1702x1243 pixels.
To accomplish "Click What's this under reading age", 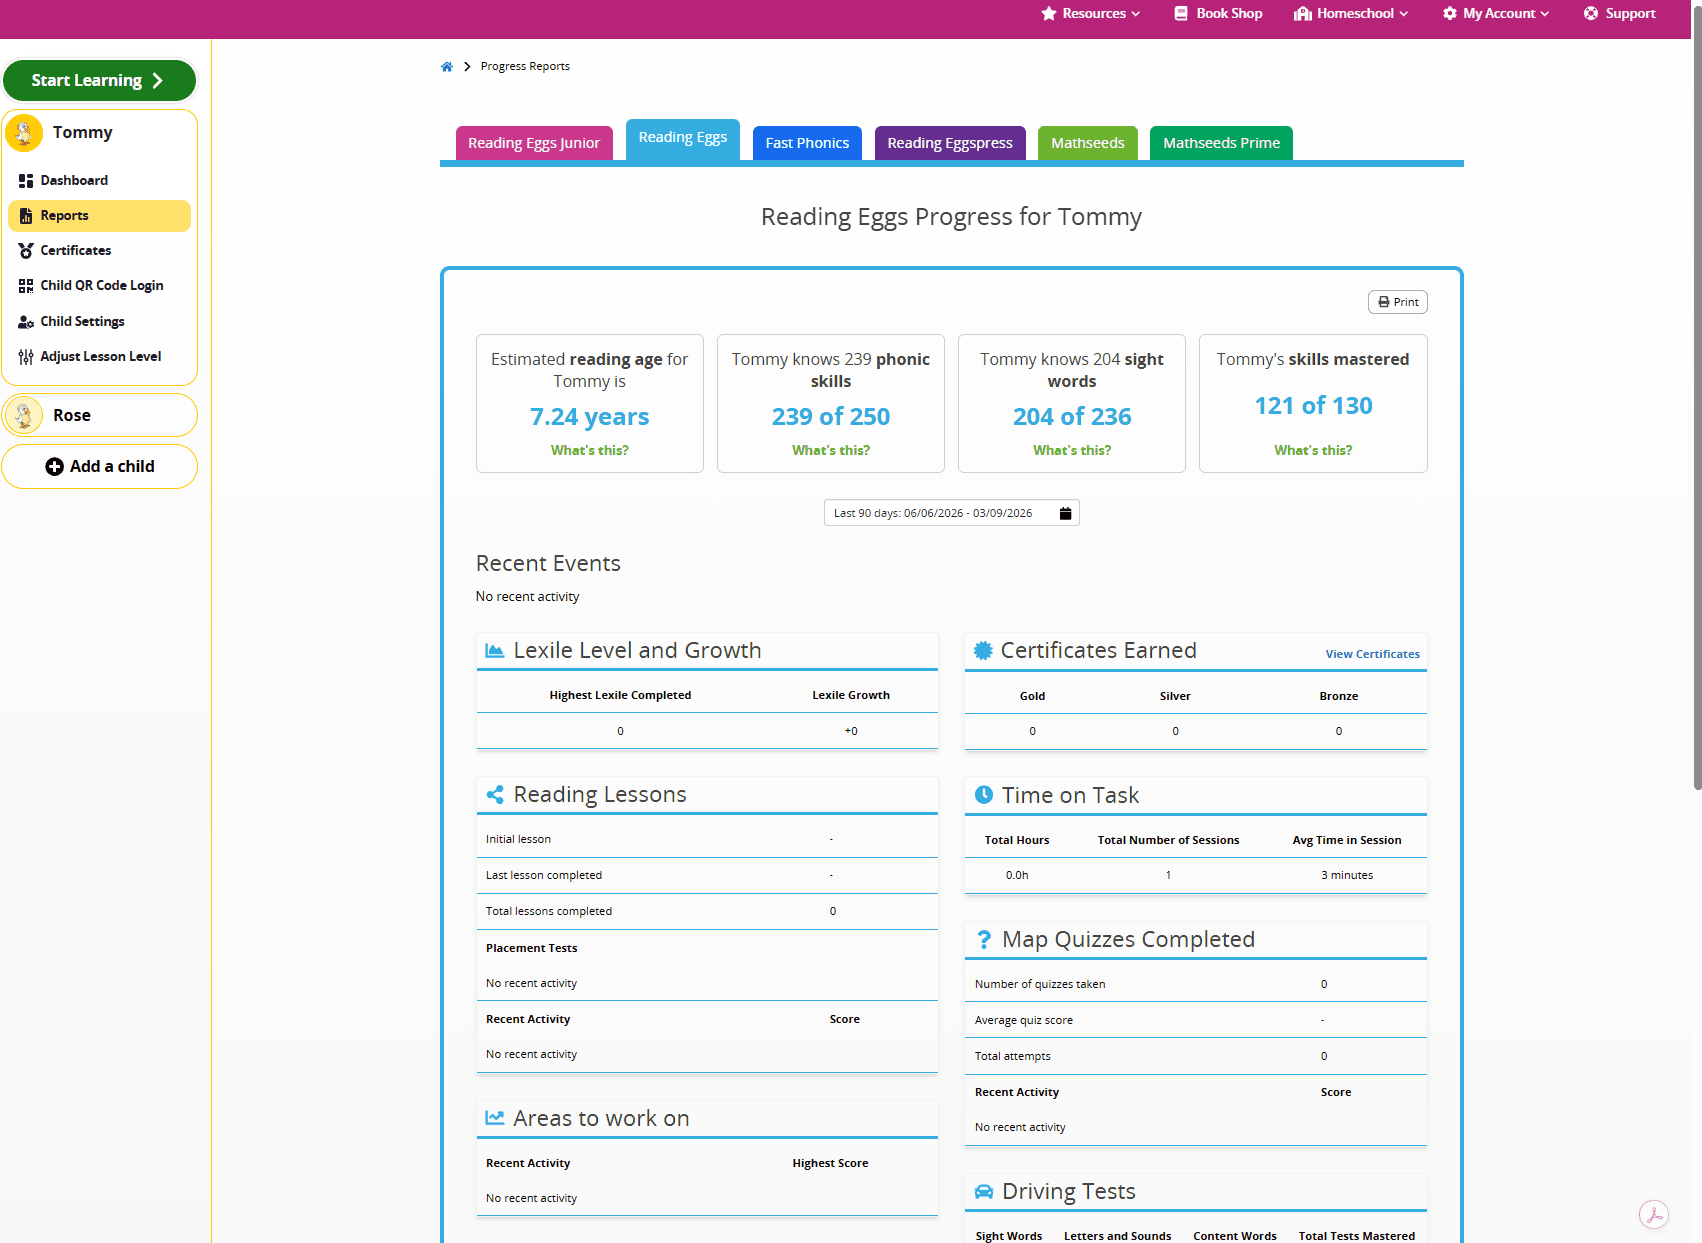I will click(x=590, y=451).
